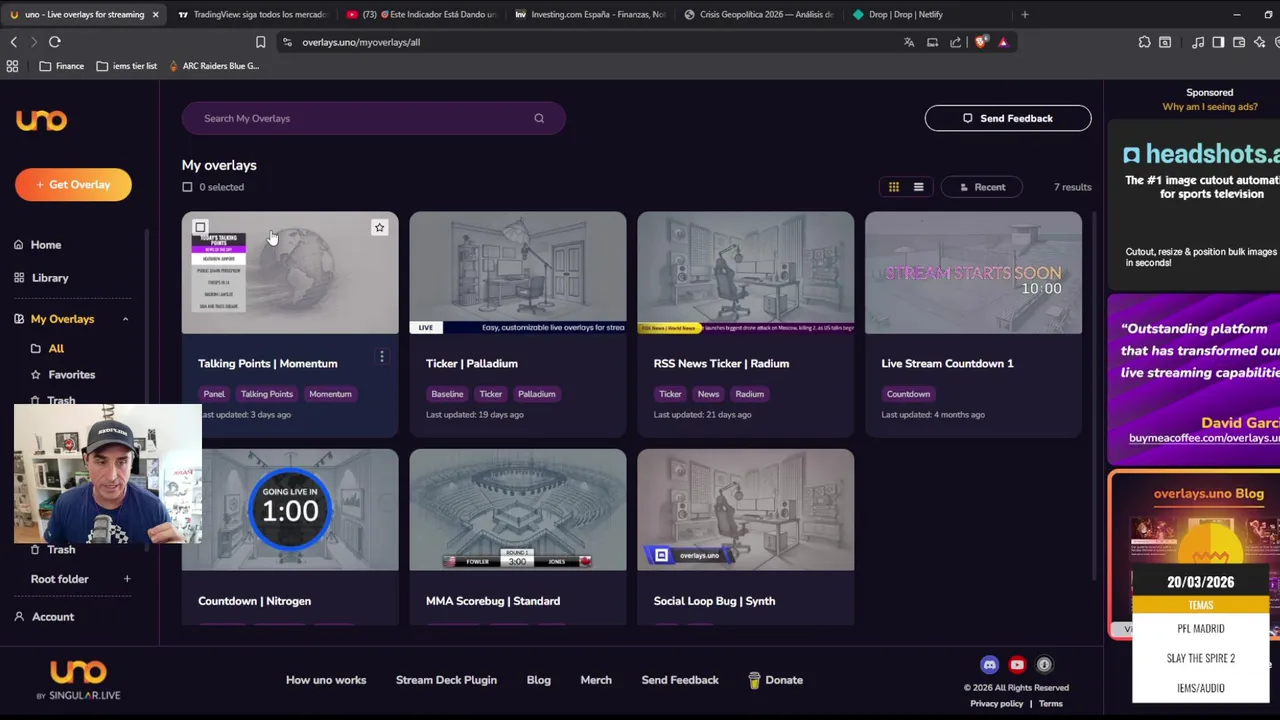The image size is (1280, 720).
Task: Click the translate page icon in the address bar
Action: (x=909, y=42)
